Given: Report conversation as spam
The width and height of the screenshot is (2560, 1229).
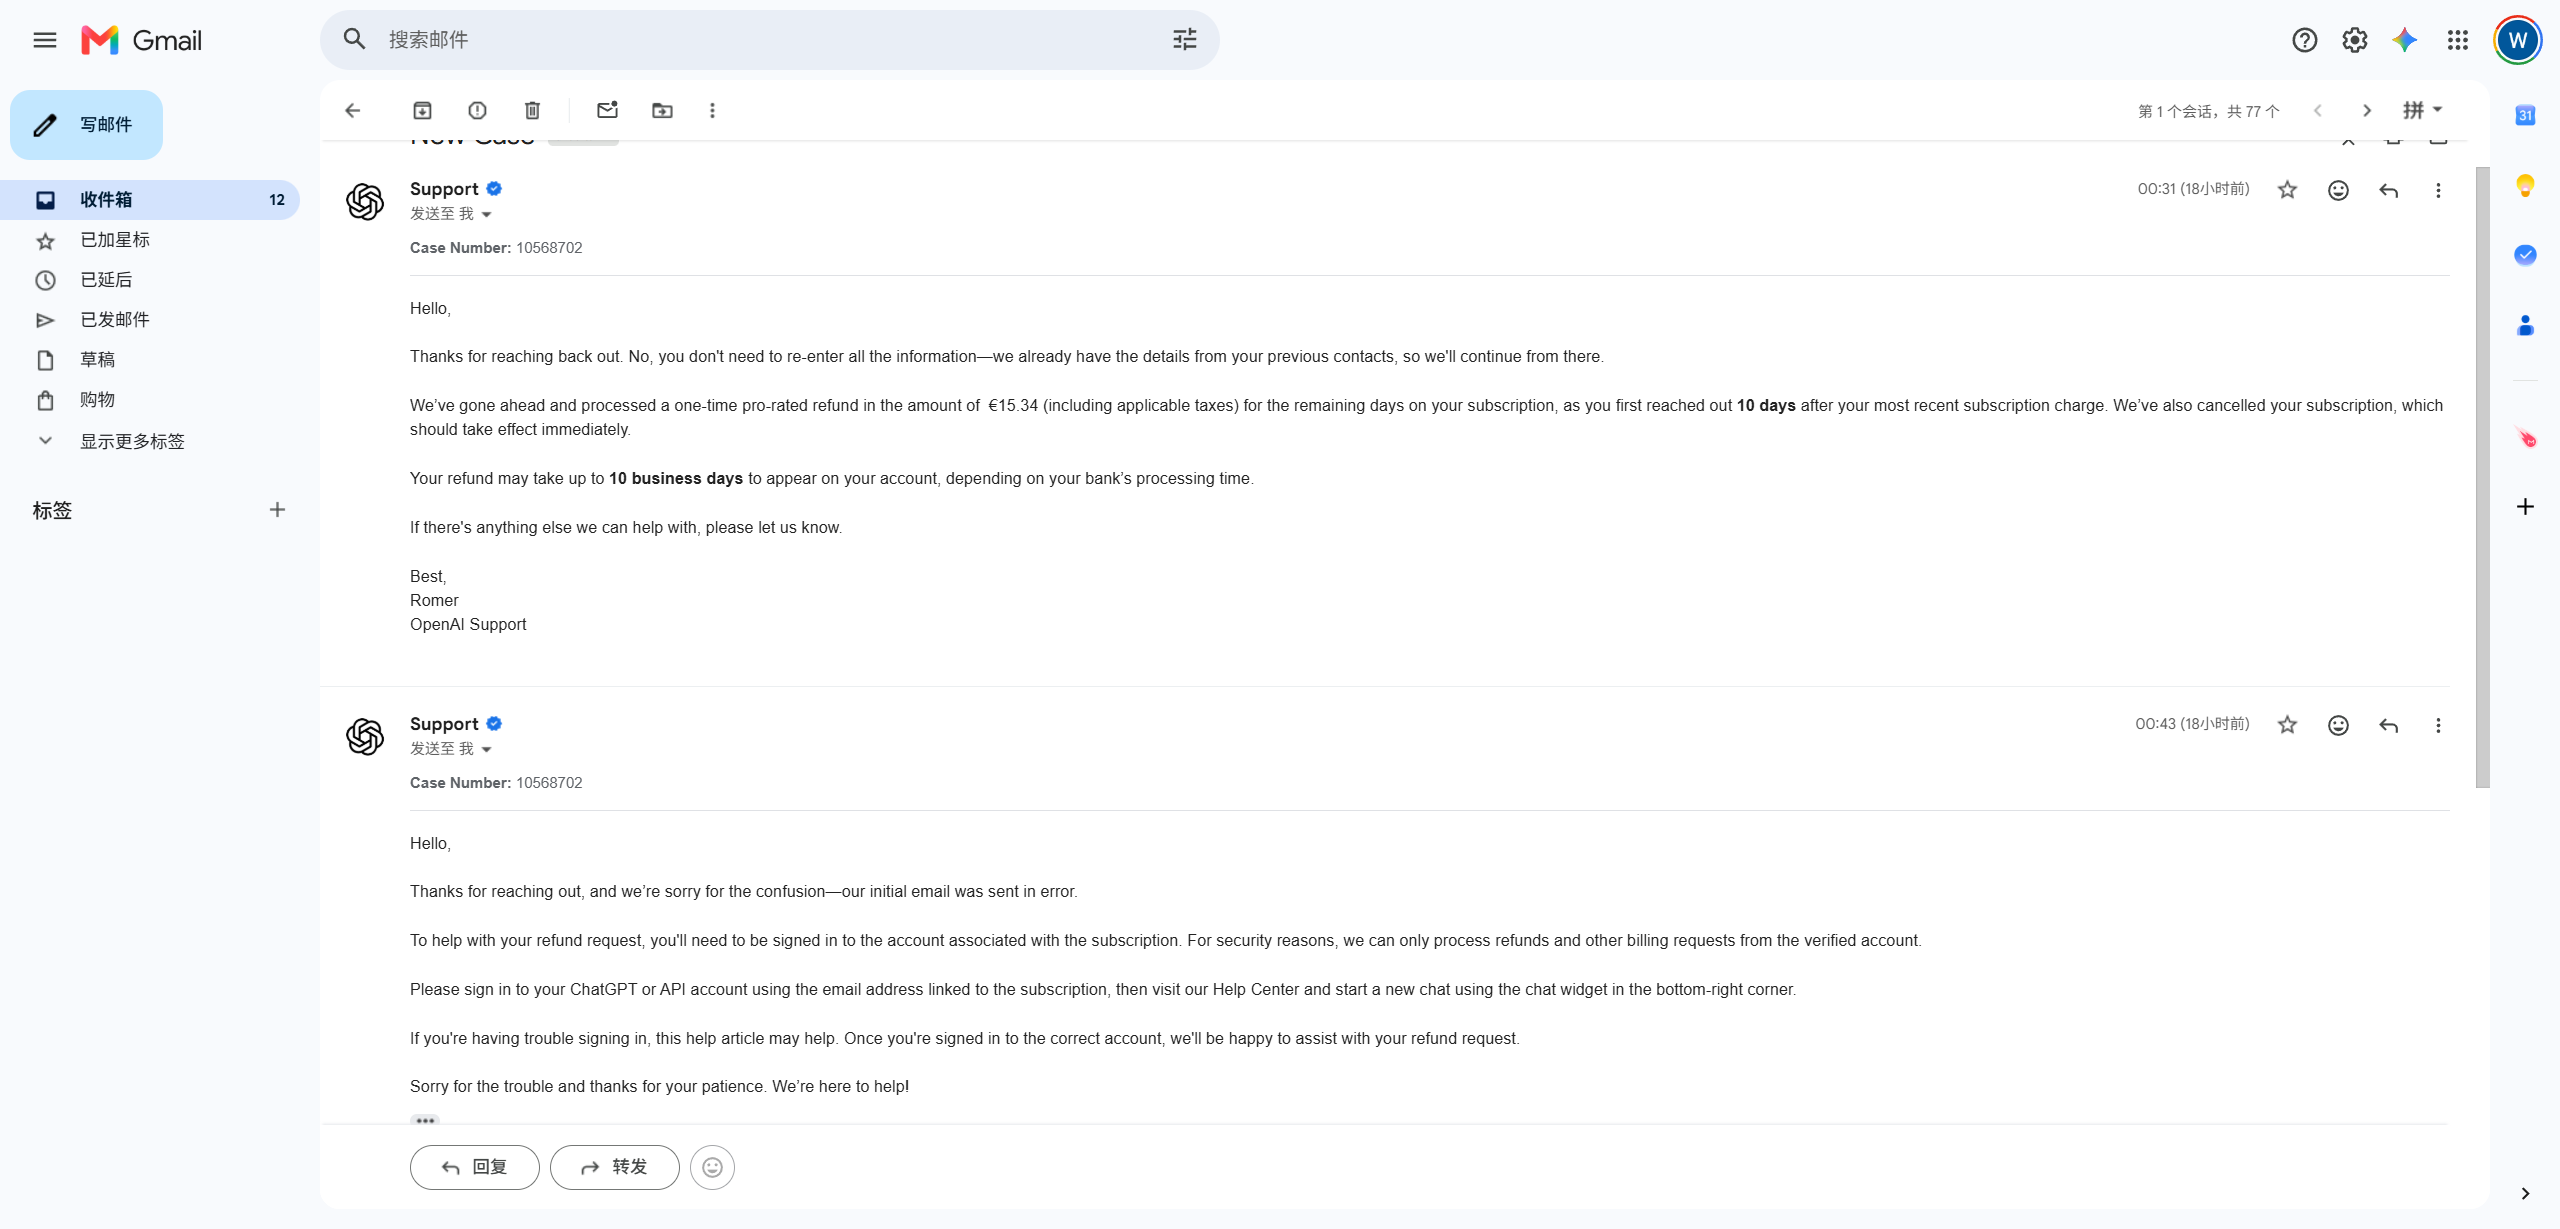Looking at the screenshot, I should pyautogui.click(x=477, y=110).
